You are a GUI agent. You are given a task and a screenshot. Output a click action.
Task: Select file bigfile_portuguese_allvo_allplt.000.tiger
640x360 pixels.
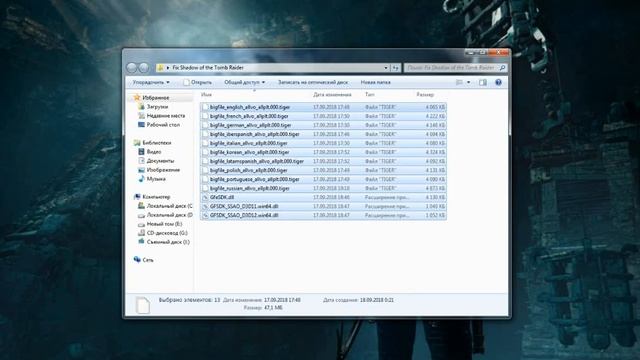tap(323, 179)
